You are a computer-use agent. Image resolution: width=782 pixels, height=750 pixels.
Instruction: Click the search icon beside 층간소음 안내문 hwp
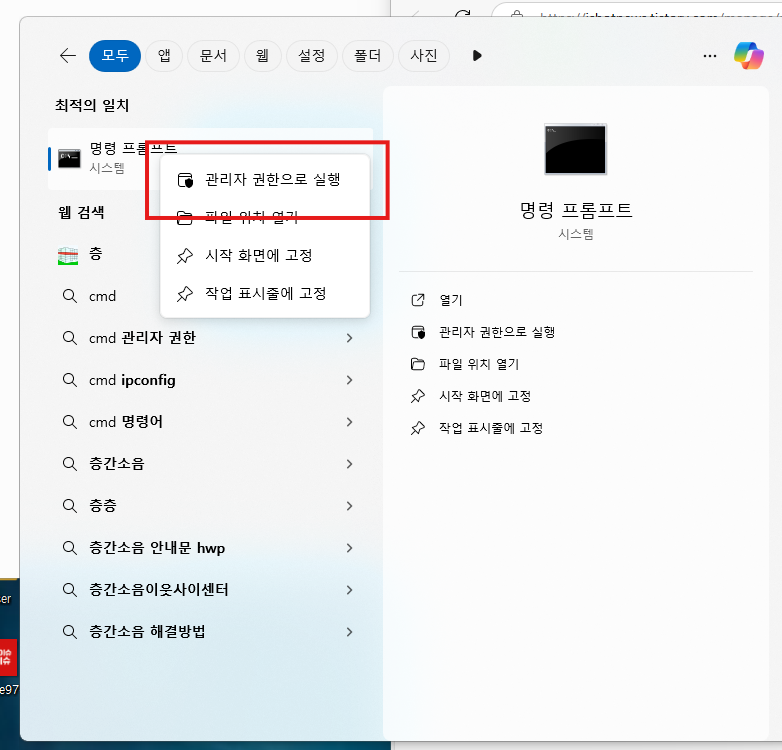point(69,548)
